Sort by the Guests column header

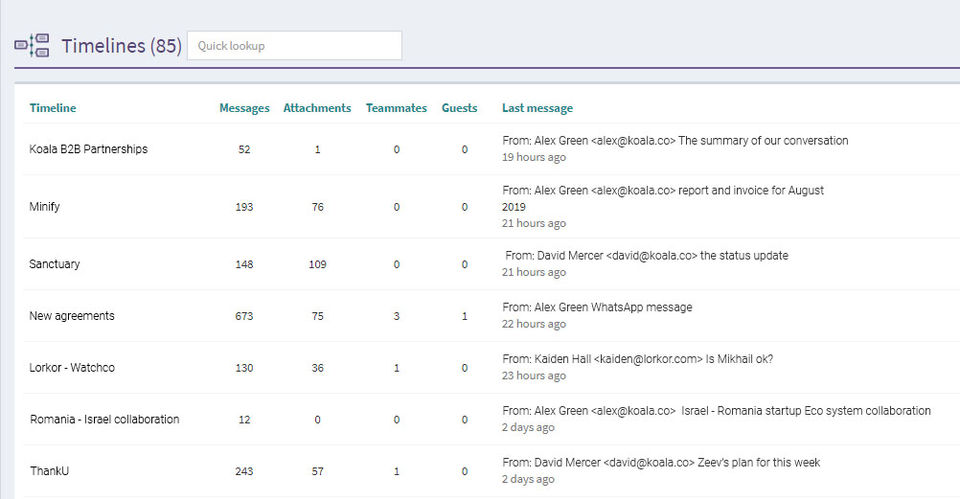(459, 108)
